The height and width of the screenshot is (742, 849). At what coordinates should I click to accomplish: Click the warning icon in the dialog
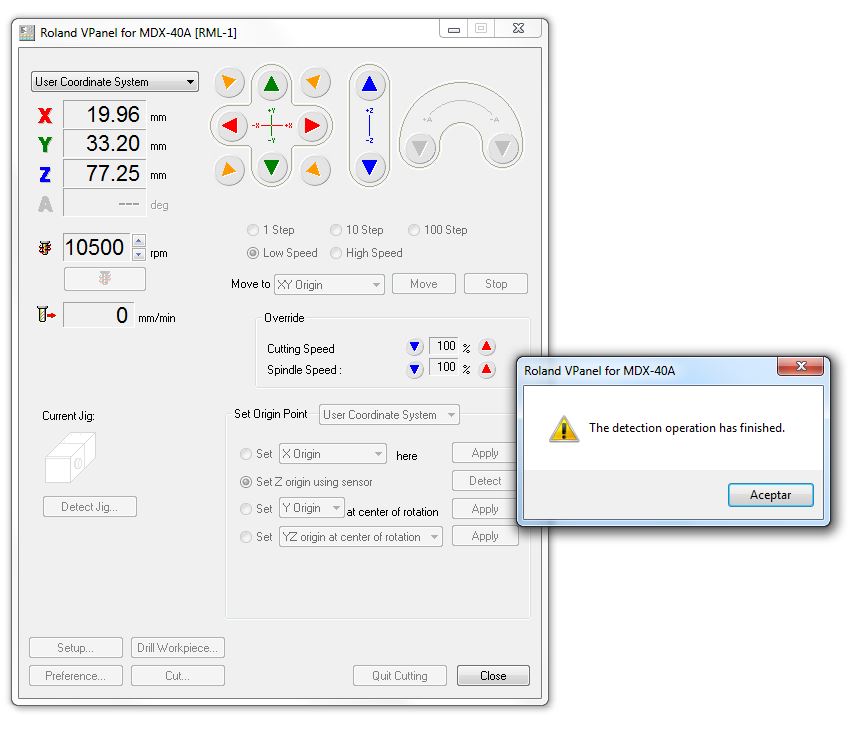[x=564, y=429]
